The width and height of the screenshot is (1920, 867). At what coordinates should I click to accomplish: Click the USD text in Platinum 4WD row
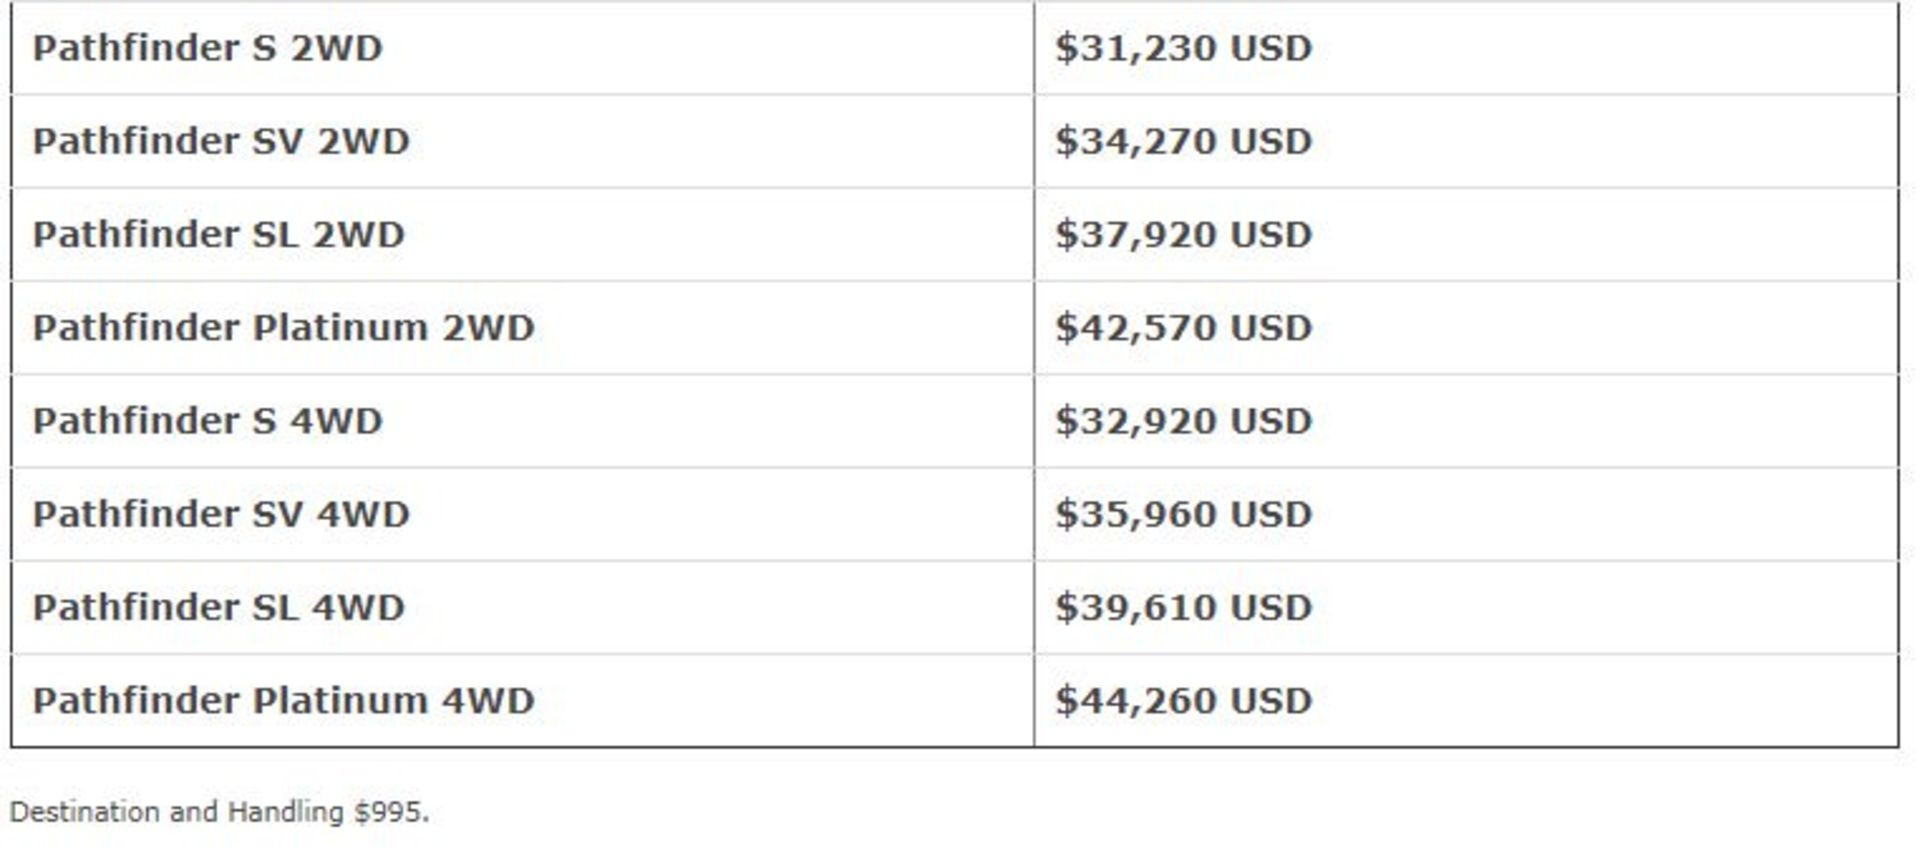1270,700
